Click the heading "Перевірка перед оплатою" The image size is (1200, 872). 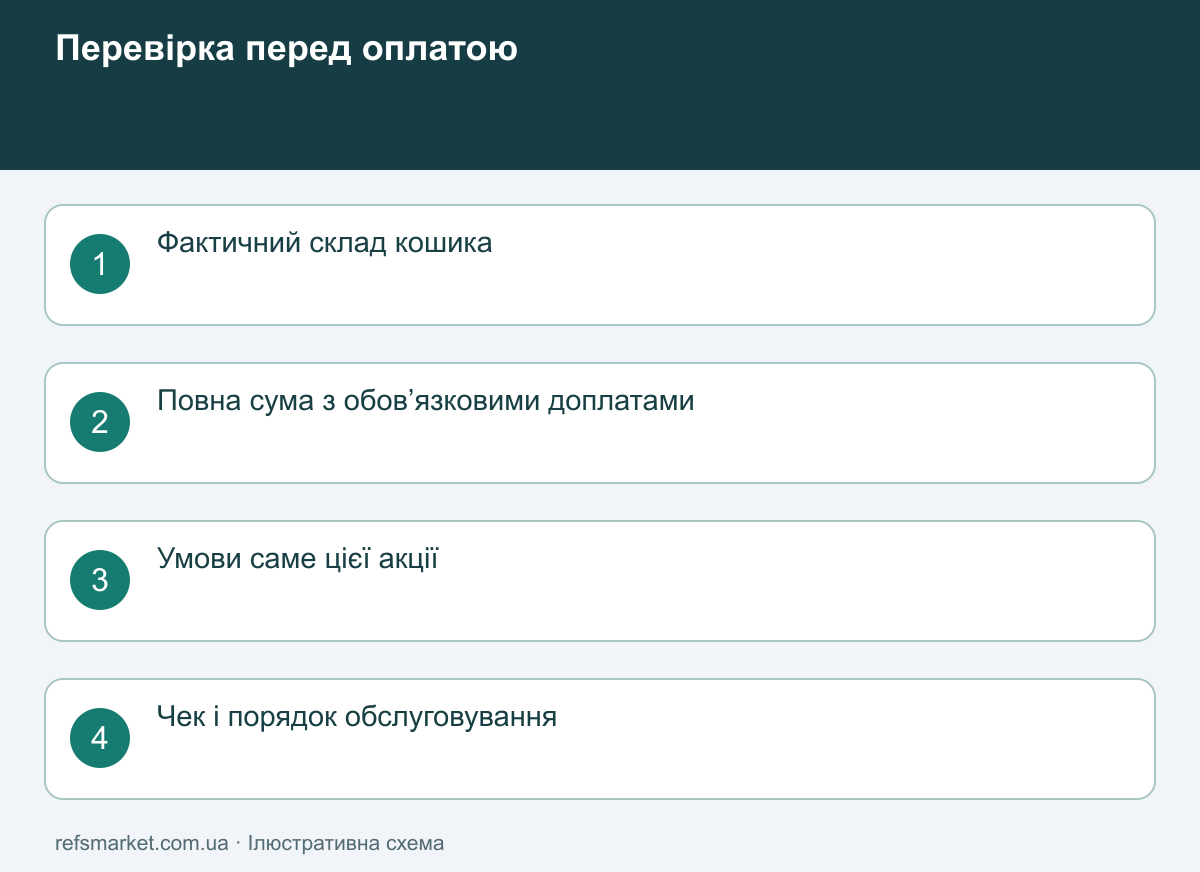coord(286,48)
